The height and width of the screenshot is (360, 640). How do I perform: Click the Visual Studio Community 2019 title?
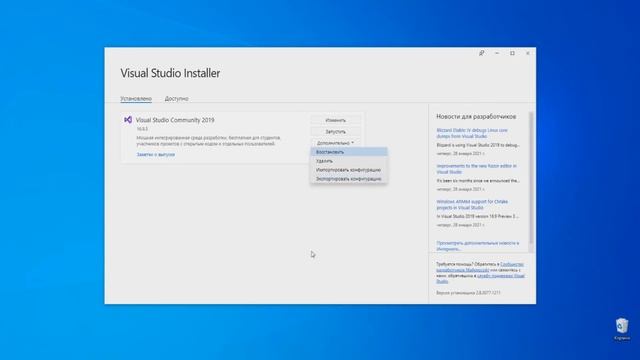(175, 120)
